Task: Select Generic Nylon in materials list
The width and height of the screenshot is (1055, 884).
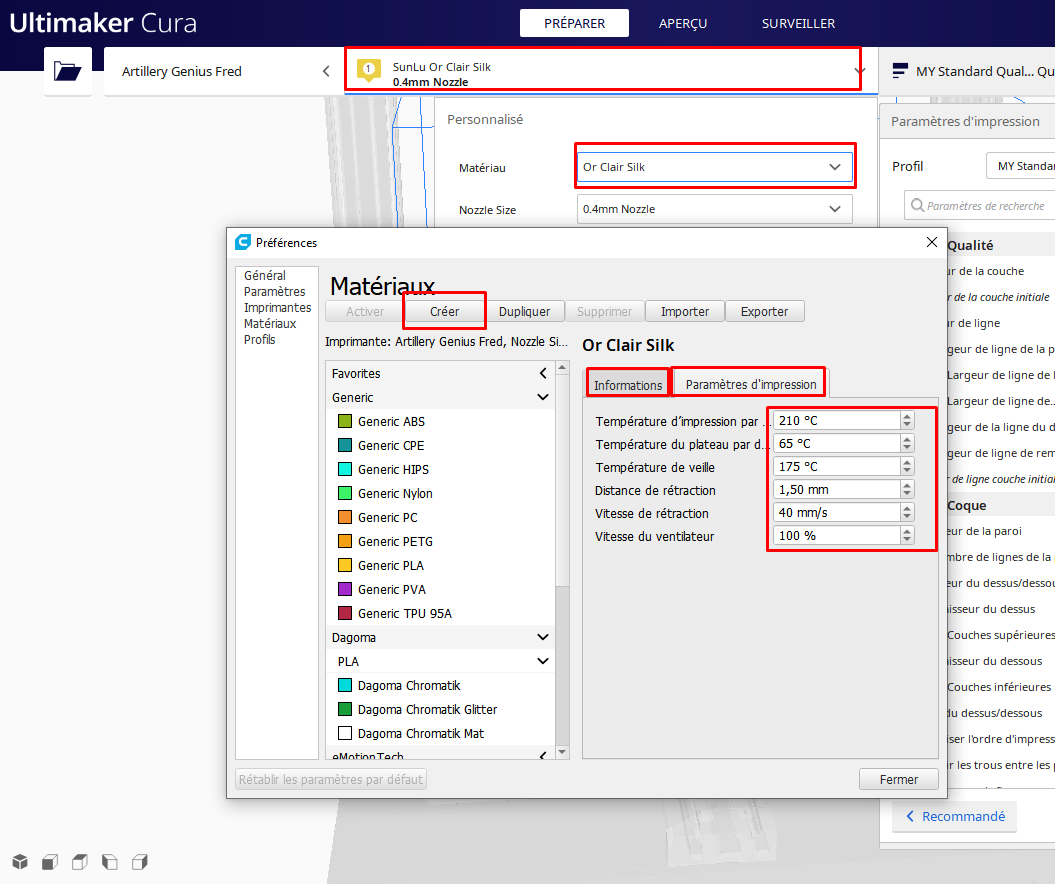Action: click(x=441, y=493)
